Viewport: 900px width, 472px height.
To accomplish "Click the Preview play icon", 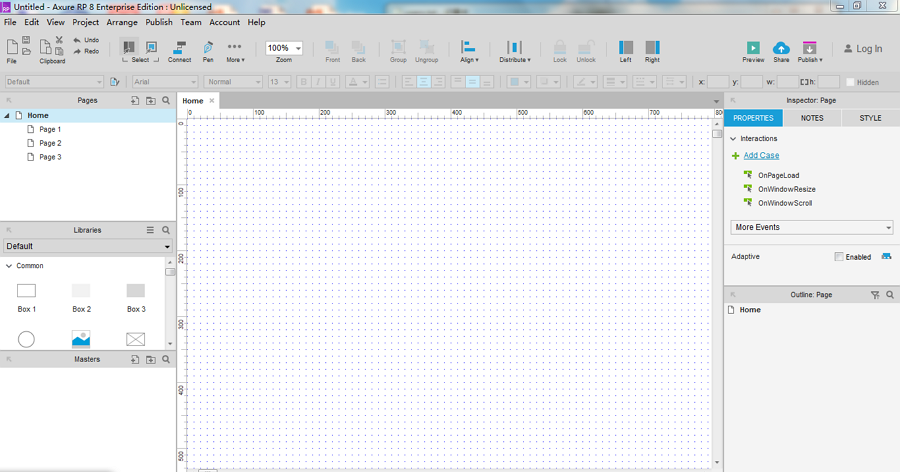I will [x=753, y=48].
